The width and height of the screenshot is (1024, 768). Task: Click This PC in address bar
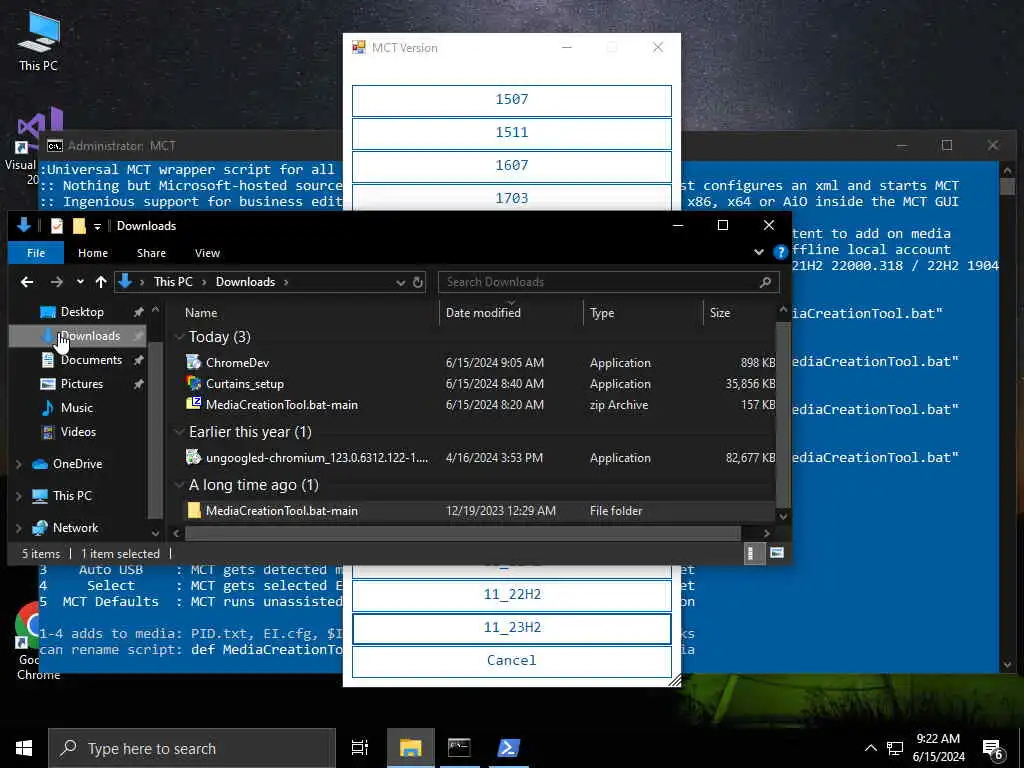(172, 282)
